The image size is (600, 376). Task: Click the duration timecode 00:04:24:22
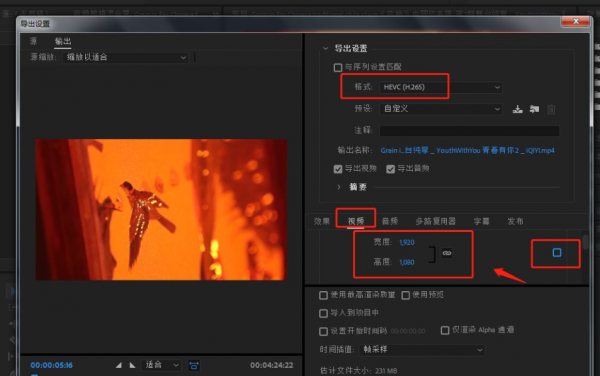272,365
